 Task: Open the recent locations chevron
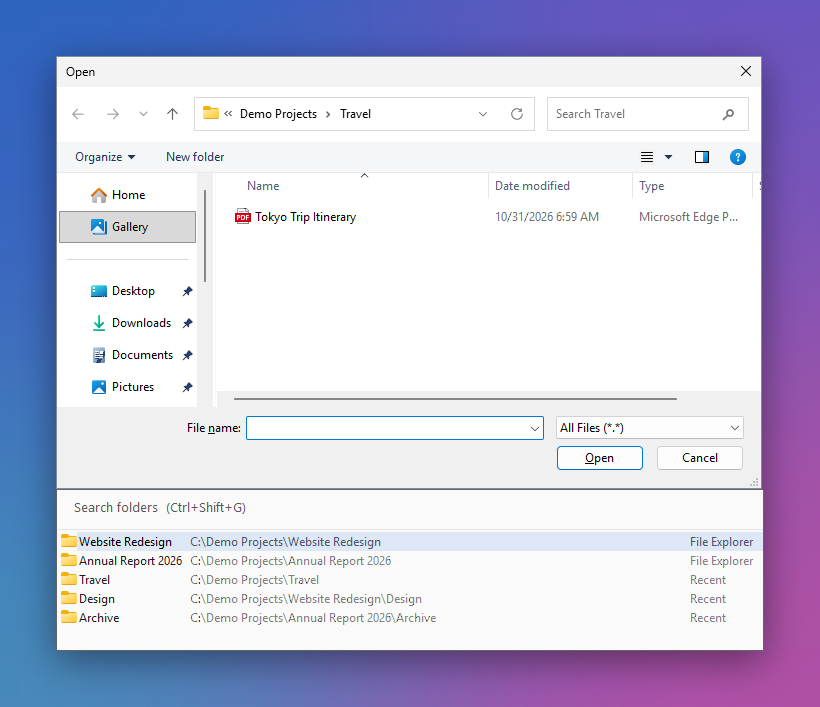(143, 114)
